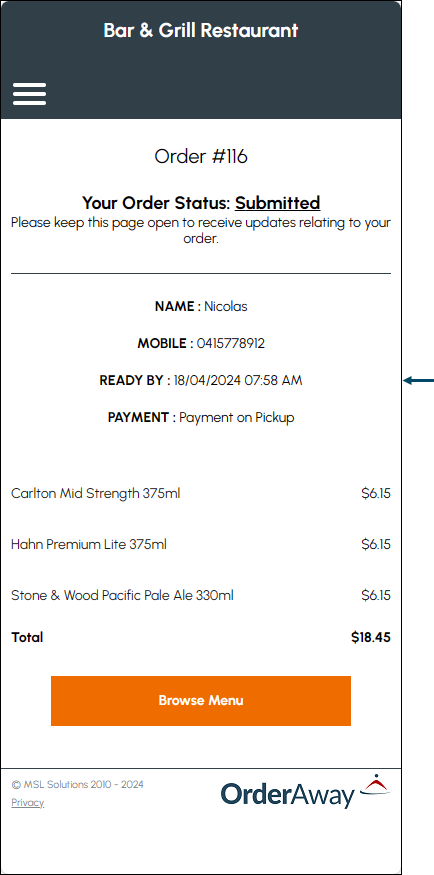Click the OrderAway logo
The image size is (434, 875).
306,791
